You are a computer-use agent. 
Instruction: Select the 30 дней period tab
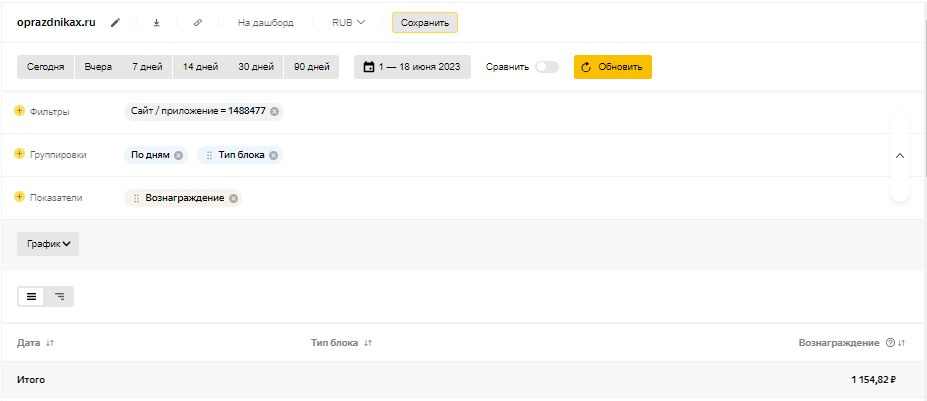[255, 67]
